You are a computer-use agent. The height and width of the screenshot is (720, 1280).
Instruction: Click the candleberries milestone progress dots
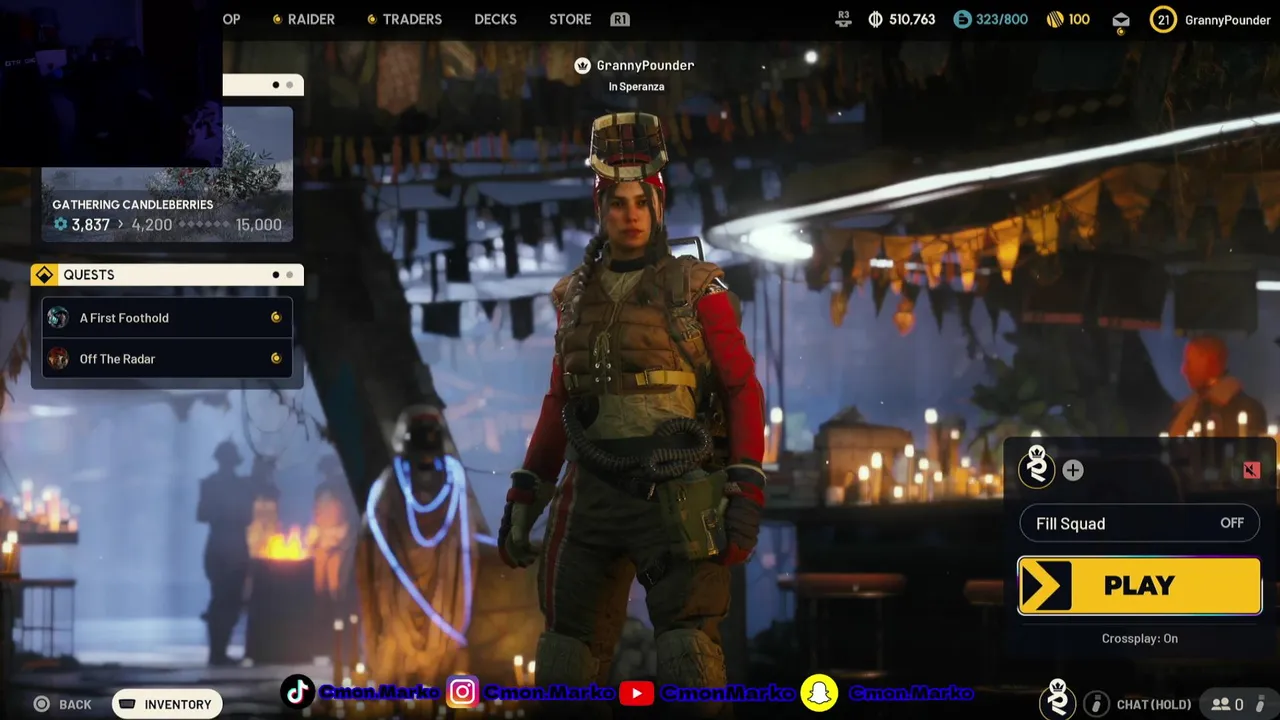[x=204, y=225]
